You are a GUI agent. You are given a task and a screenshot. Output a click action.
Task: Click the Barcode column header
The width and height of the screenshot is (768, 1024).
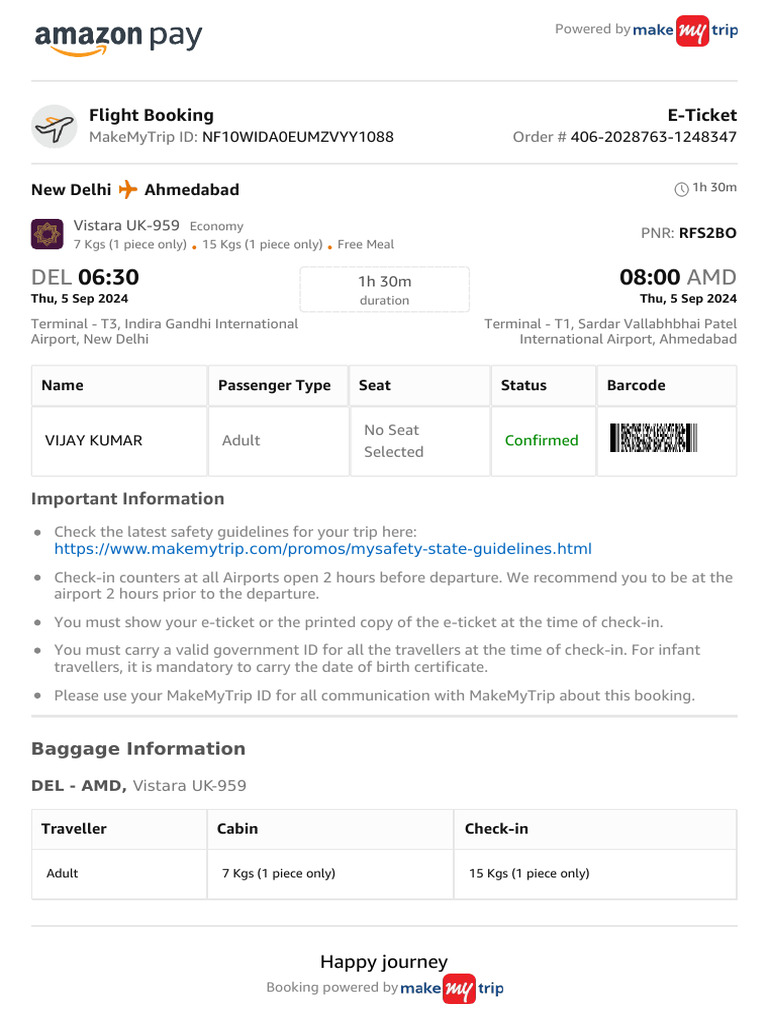click(636, 385)
